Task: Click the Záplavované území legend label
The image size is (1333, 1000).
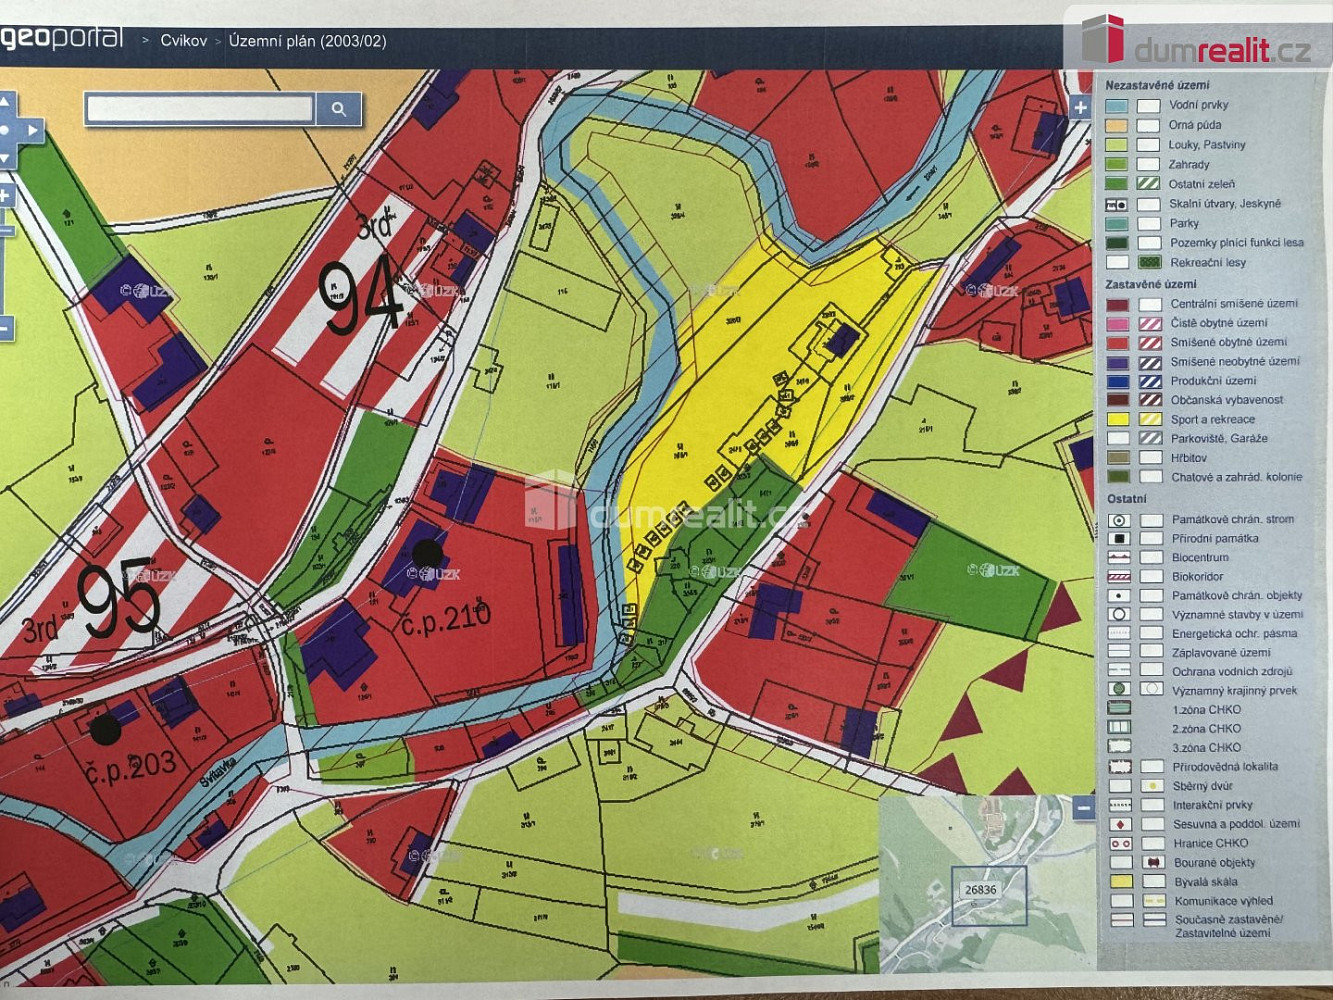Action: coord(1221,653)
